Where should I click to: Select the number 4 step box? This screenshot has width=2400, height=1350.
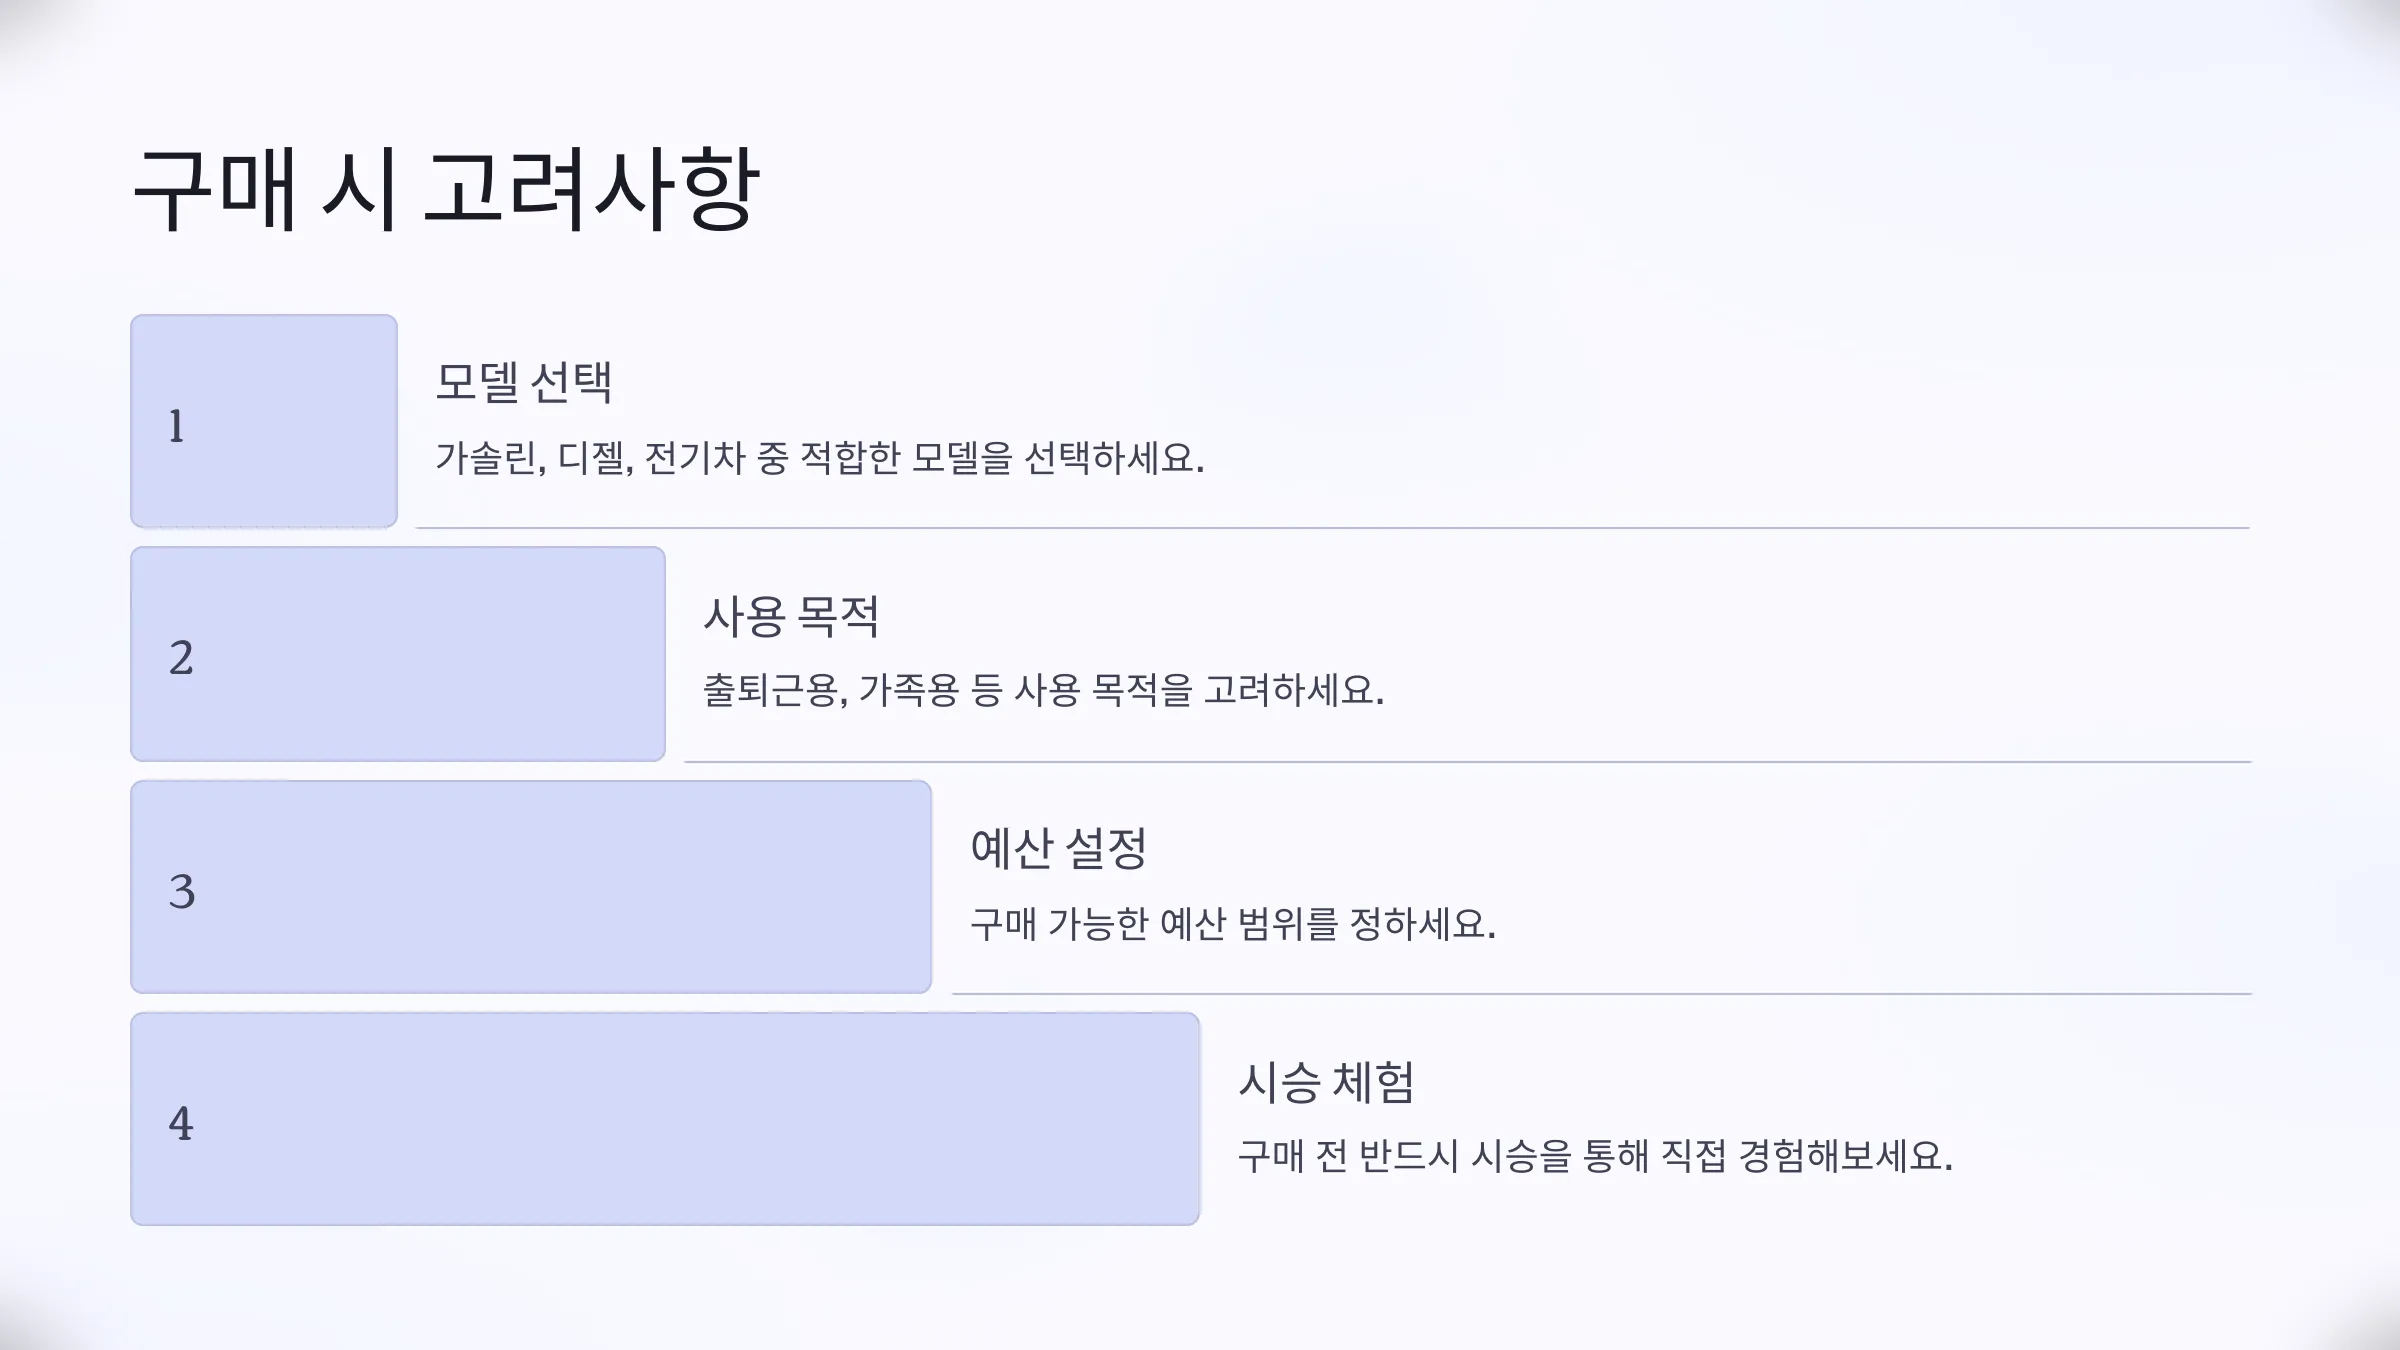click(x=665, y=1119)
